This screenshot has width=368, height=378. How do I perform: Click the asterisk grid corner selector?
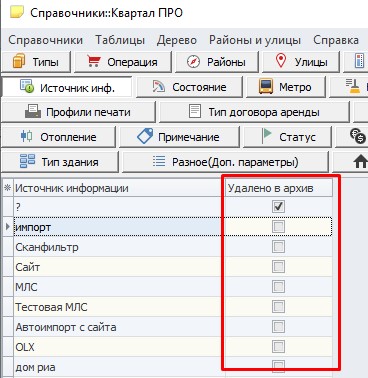[x=7, y=188]
